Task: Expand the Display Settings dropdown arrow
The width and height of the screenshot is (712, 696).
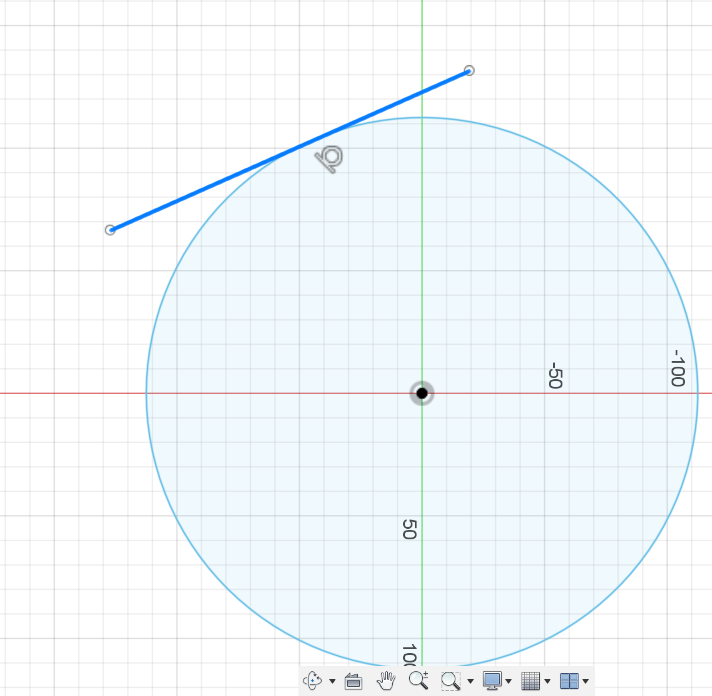Action: [x=508, y=682]
